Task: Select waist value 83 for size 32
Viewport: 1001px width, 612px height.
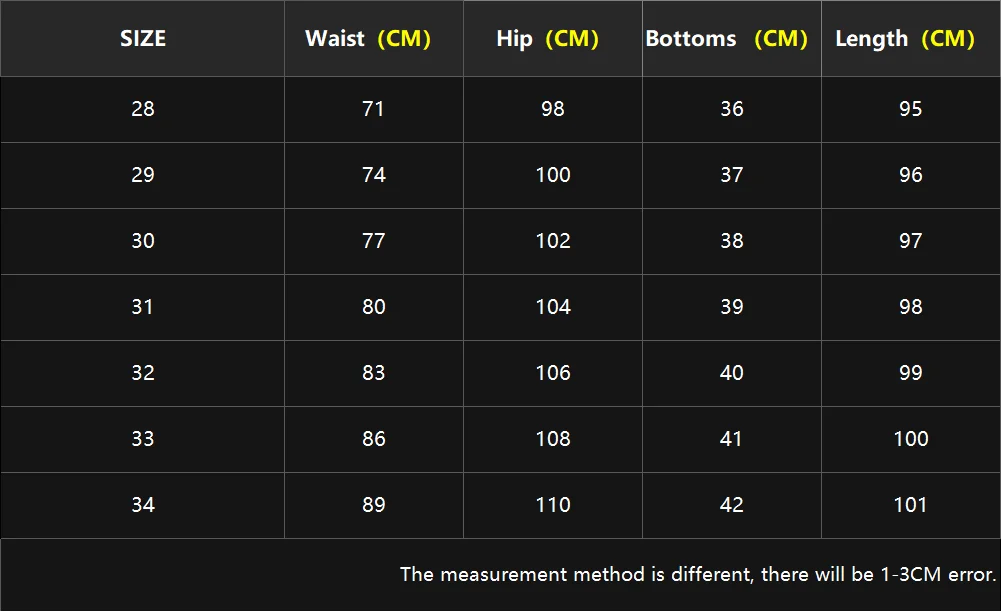Action: pyautogui.click(x=374, y=373)
